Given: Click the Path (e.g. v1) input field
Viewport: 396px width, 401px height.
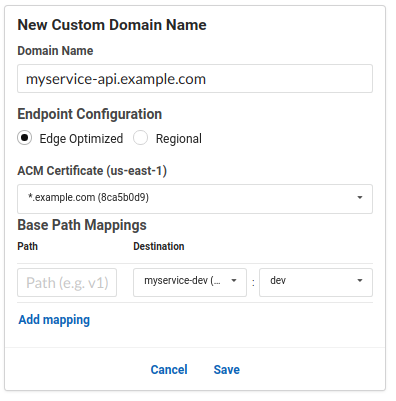Looking at the screenshot, I should click(67, 282).
